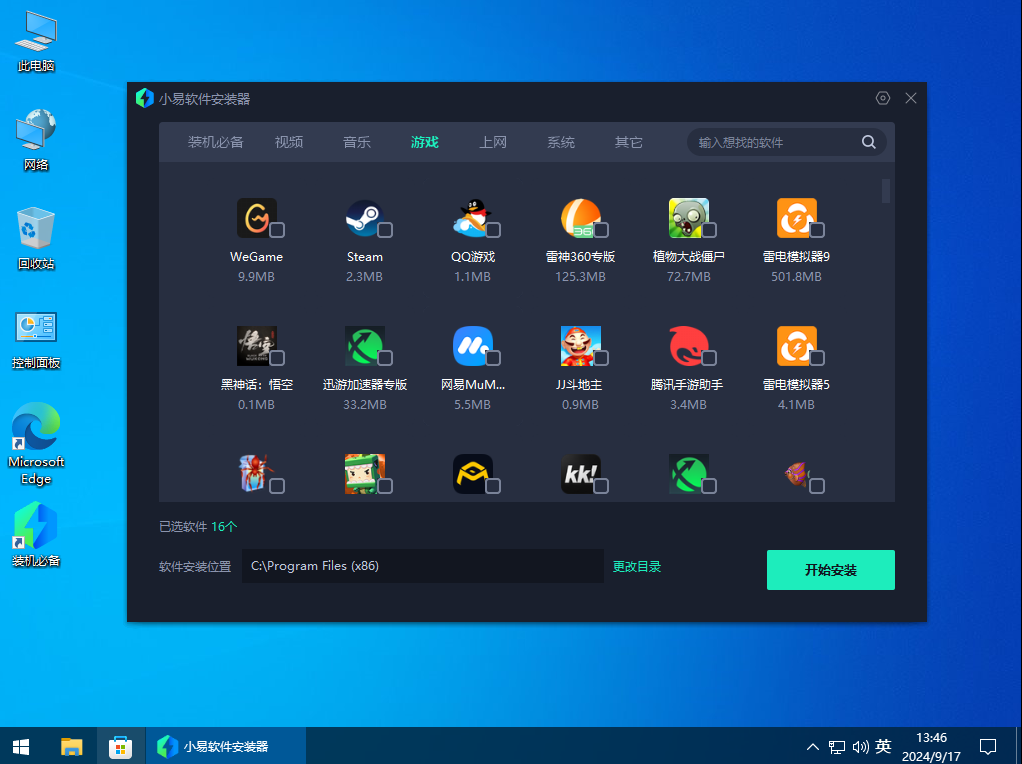
Task: Click the green accelerator icon in third row
Action: click(688, 474)
